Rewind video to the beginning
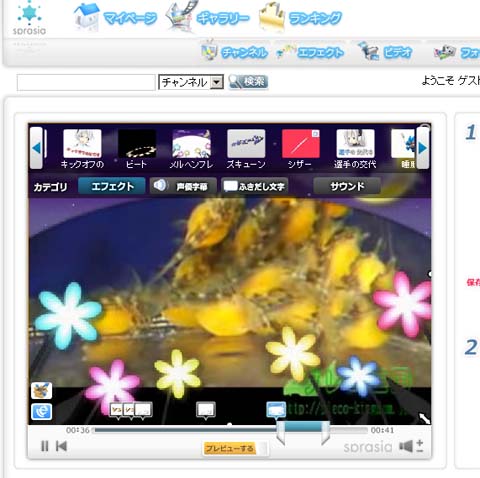 [x=61, y=446]
